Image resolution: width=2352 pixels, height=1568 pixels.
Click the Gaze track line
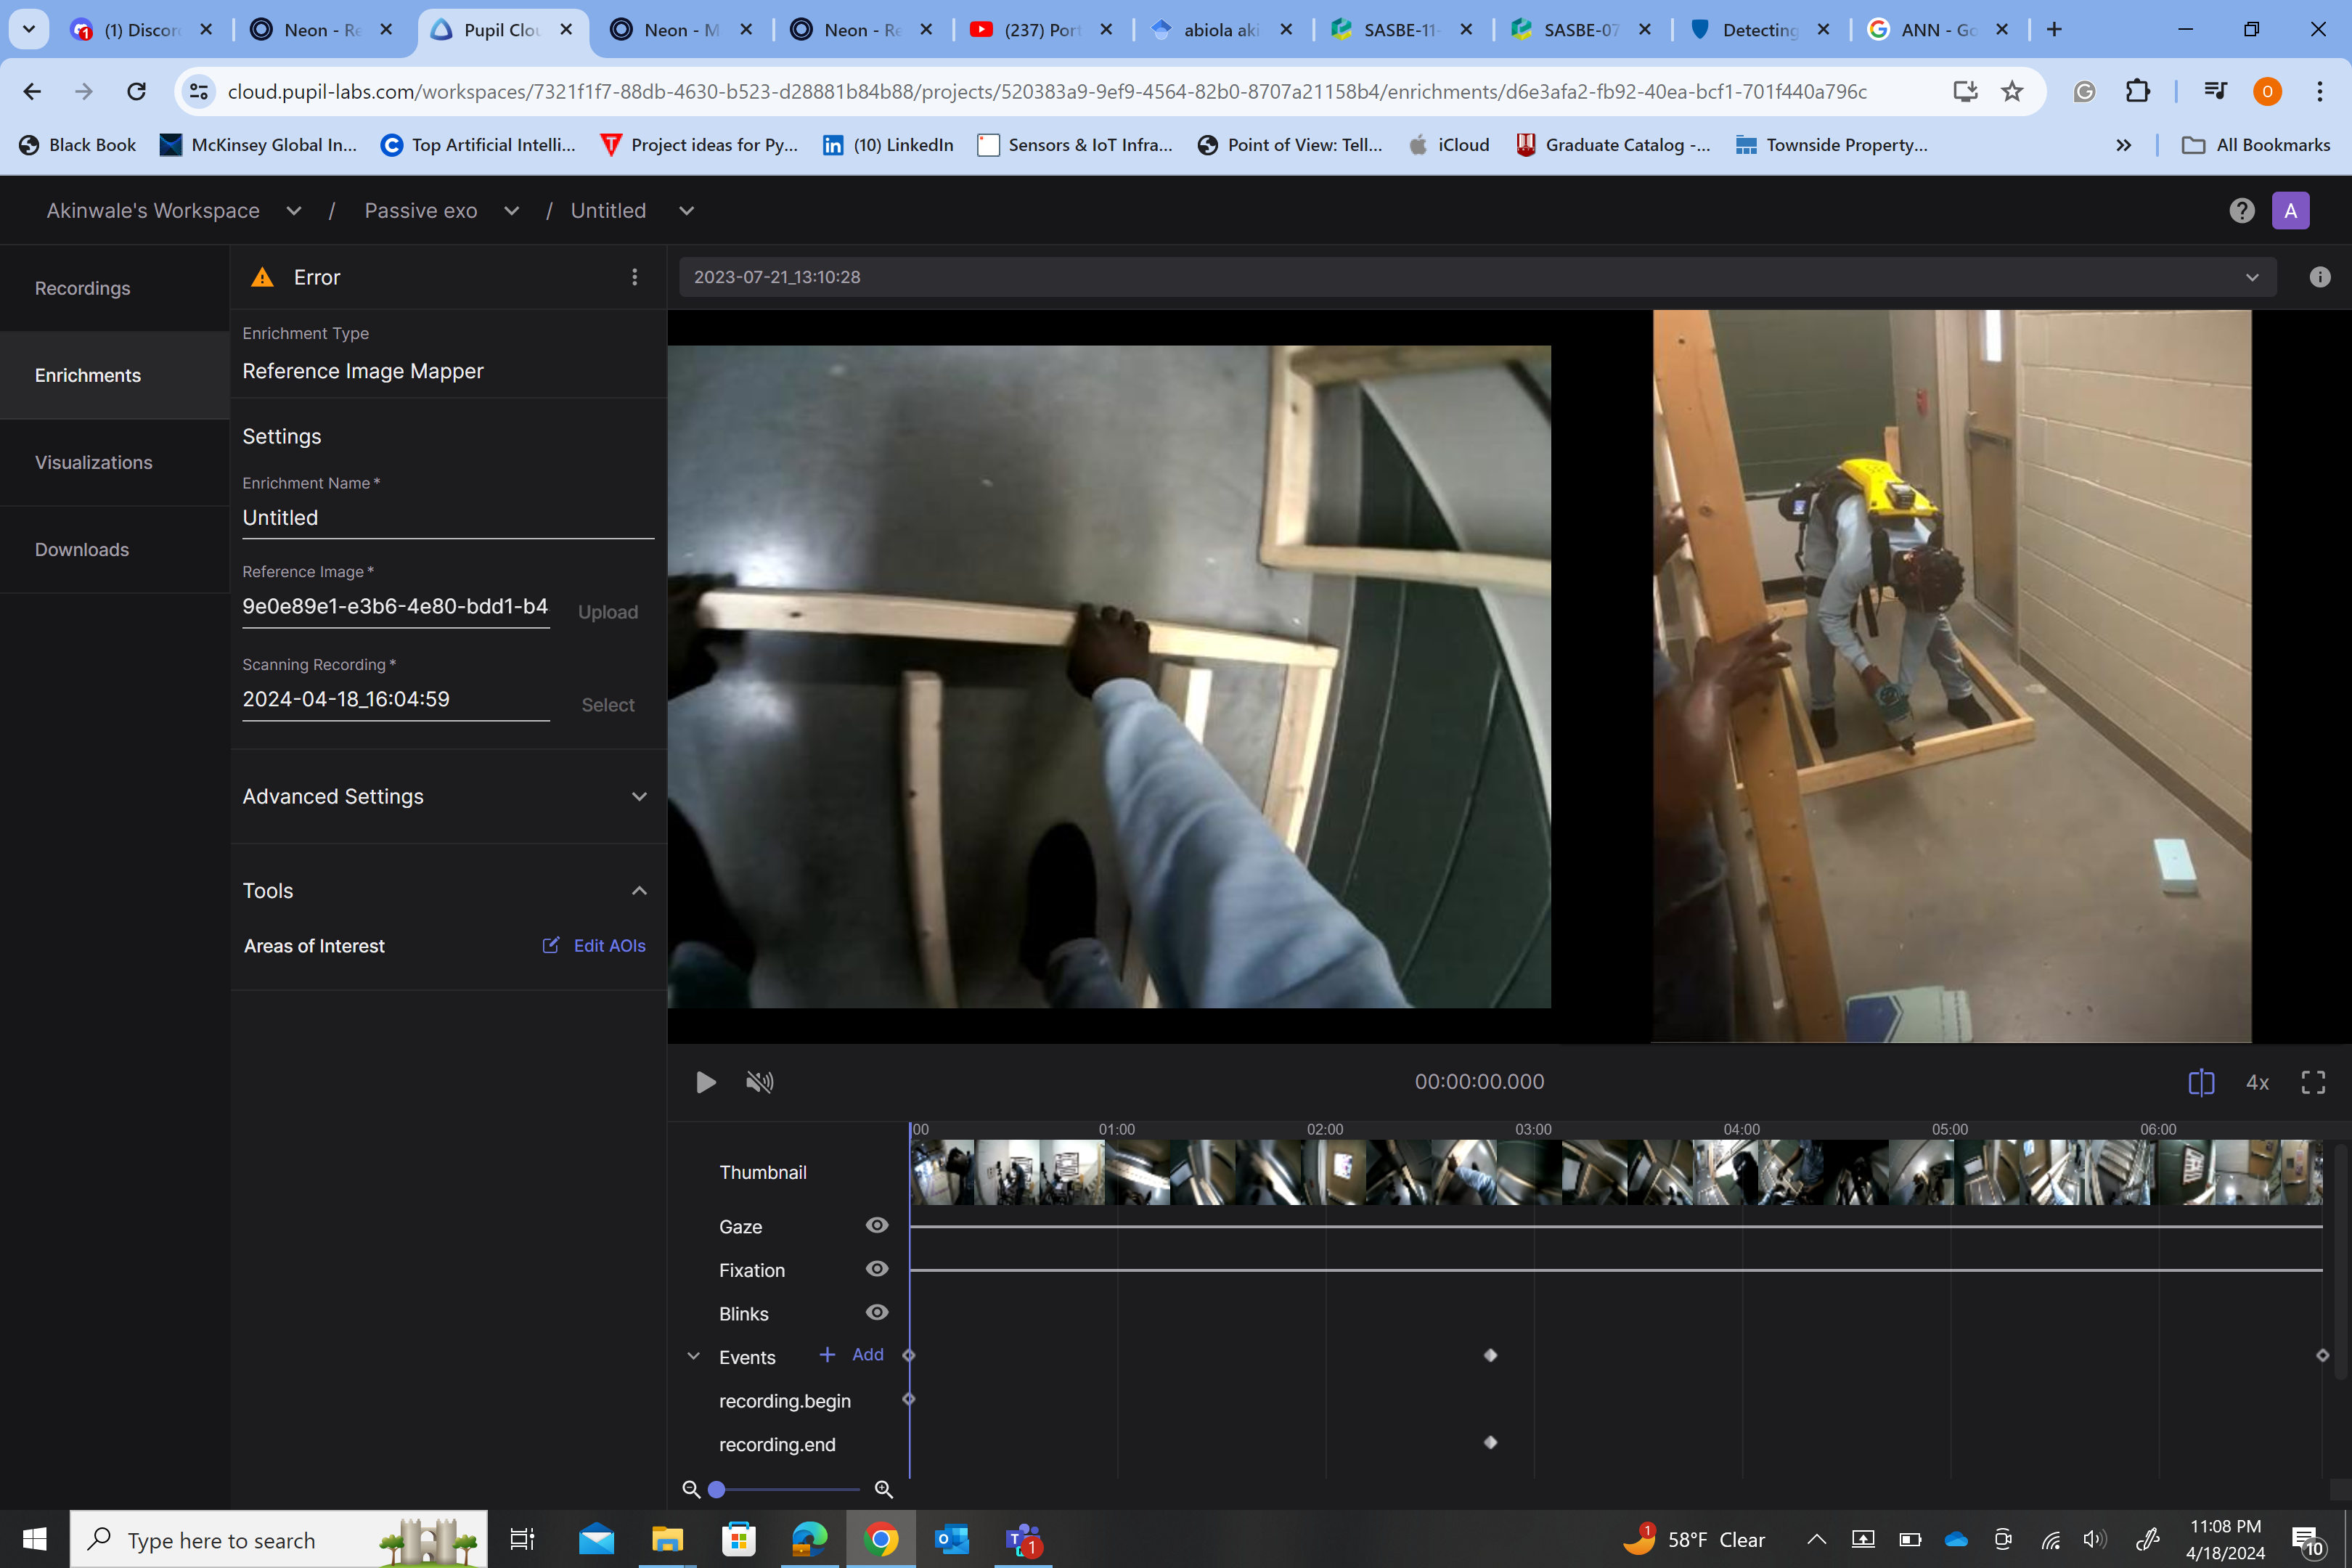pyautogui.click(x=1615, y=1226)
